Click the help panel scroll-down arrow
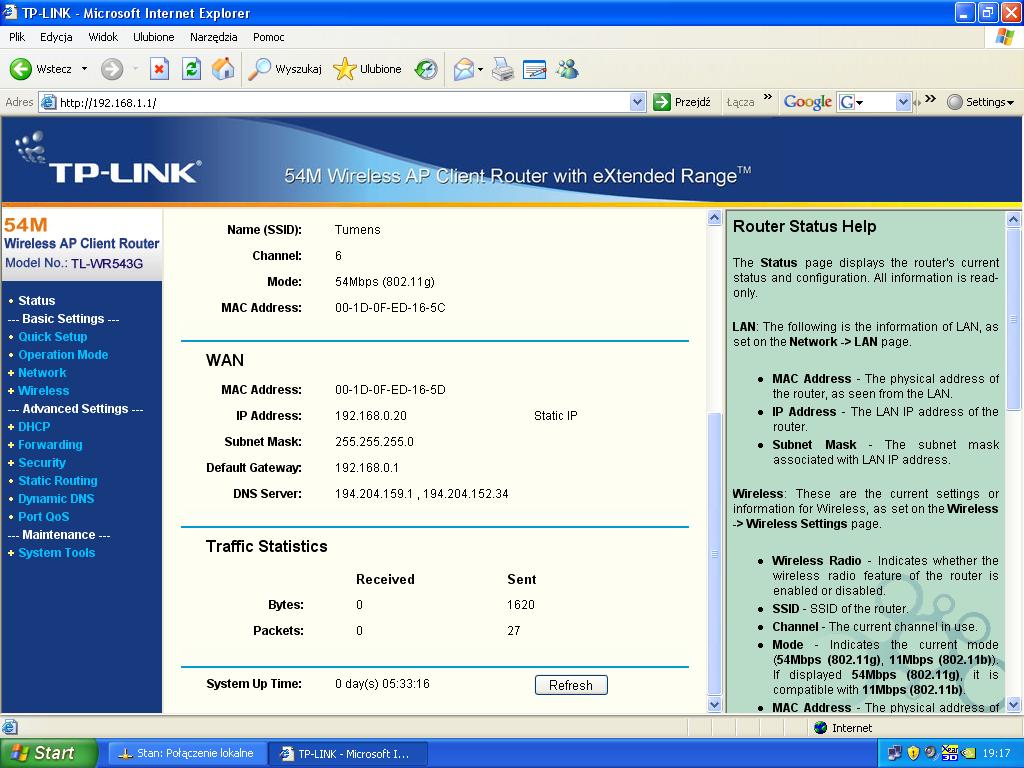Image resolution: width=1024 pixels, height=768 pixels. pyautogui.click(x=1014, y=705)
